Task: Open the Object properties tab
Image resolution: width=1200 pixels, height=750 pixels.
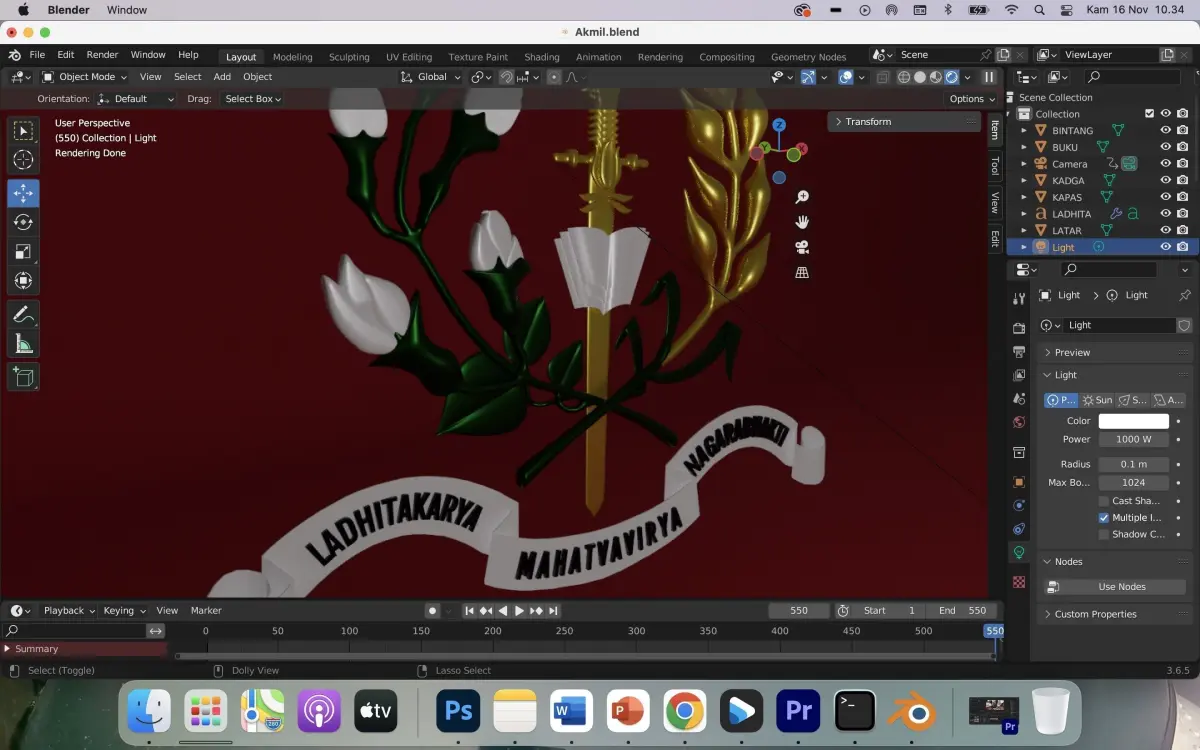Action: (x=1019, y=482)
